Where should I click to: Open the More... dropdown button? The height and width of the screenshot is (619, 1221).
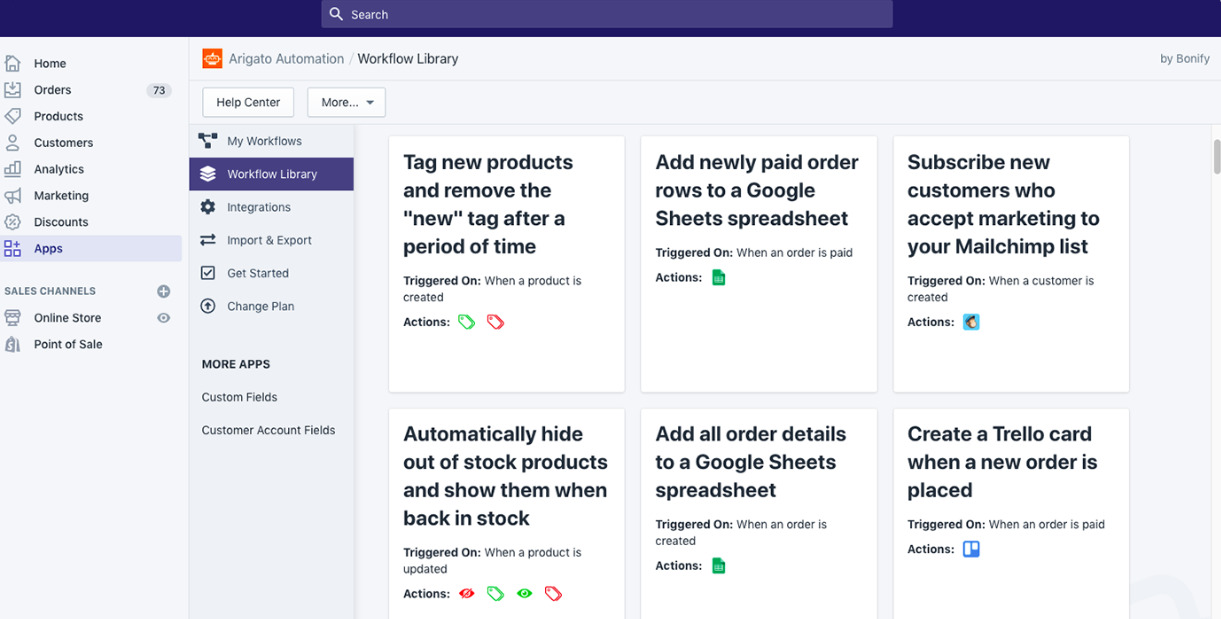pyautogui.click(x=346, y=102)
